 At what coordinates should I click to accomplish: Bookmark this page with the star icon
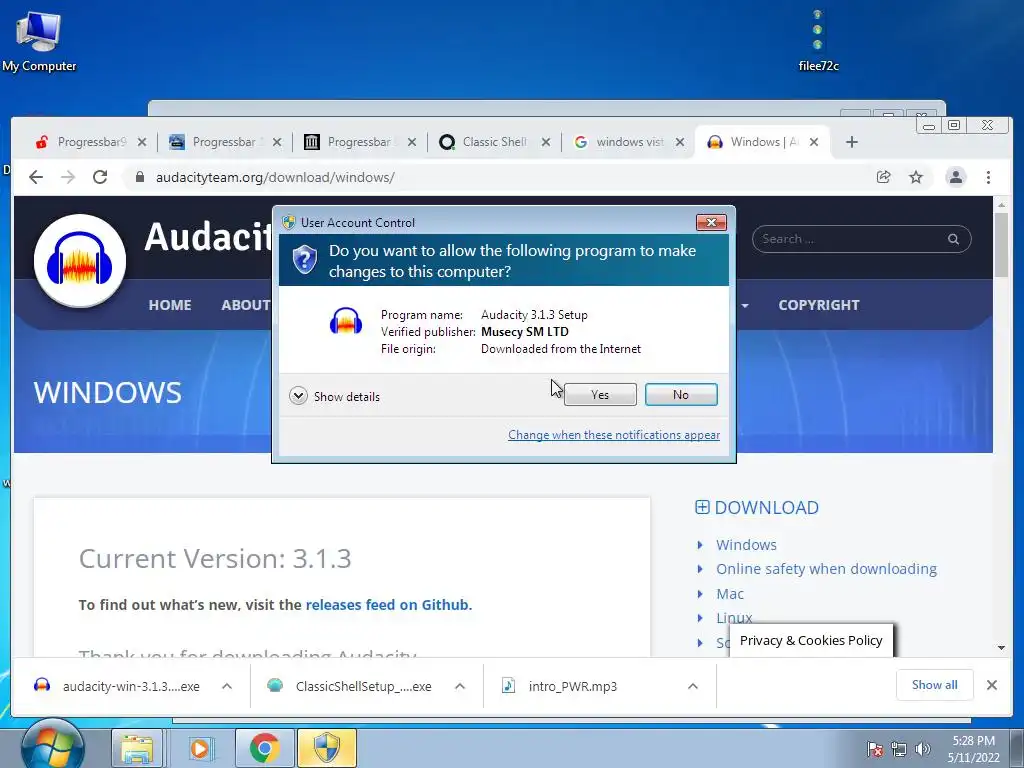916,177
